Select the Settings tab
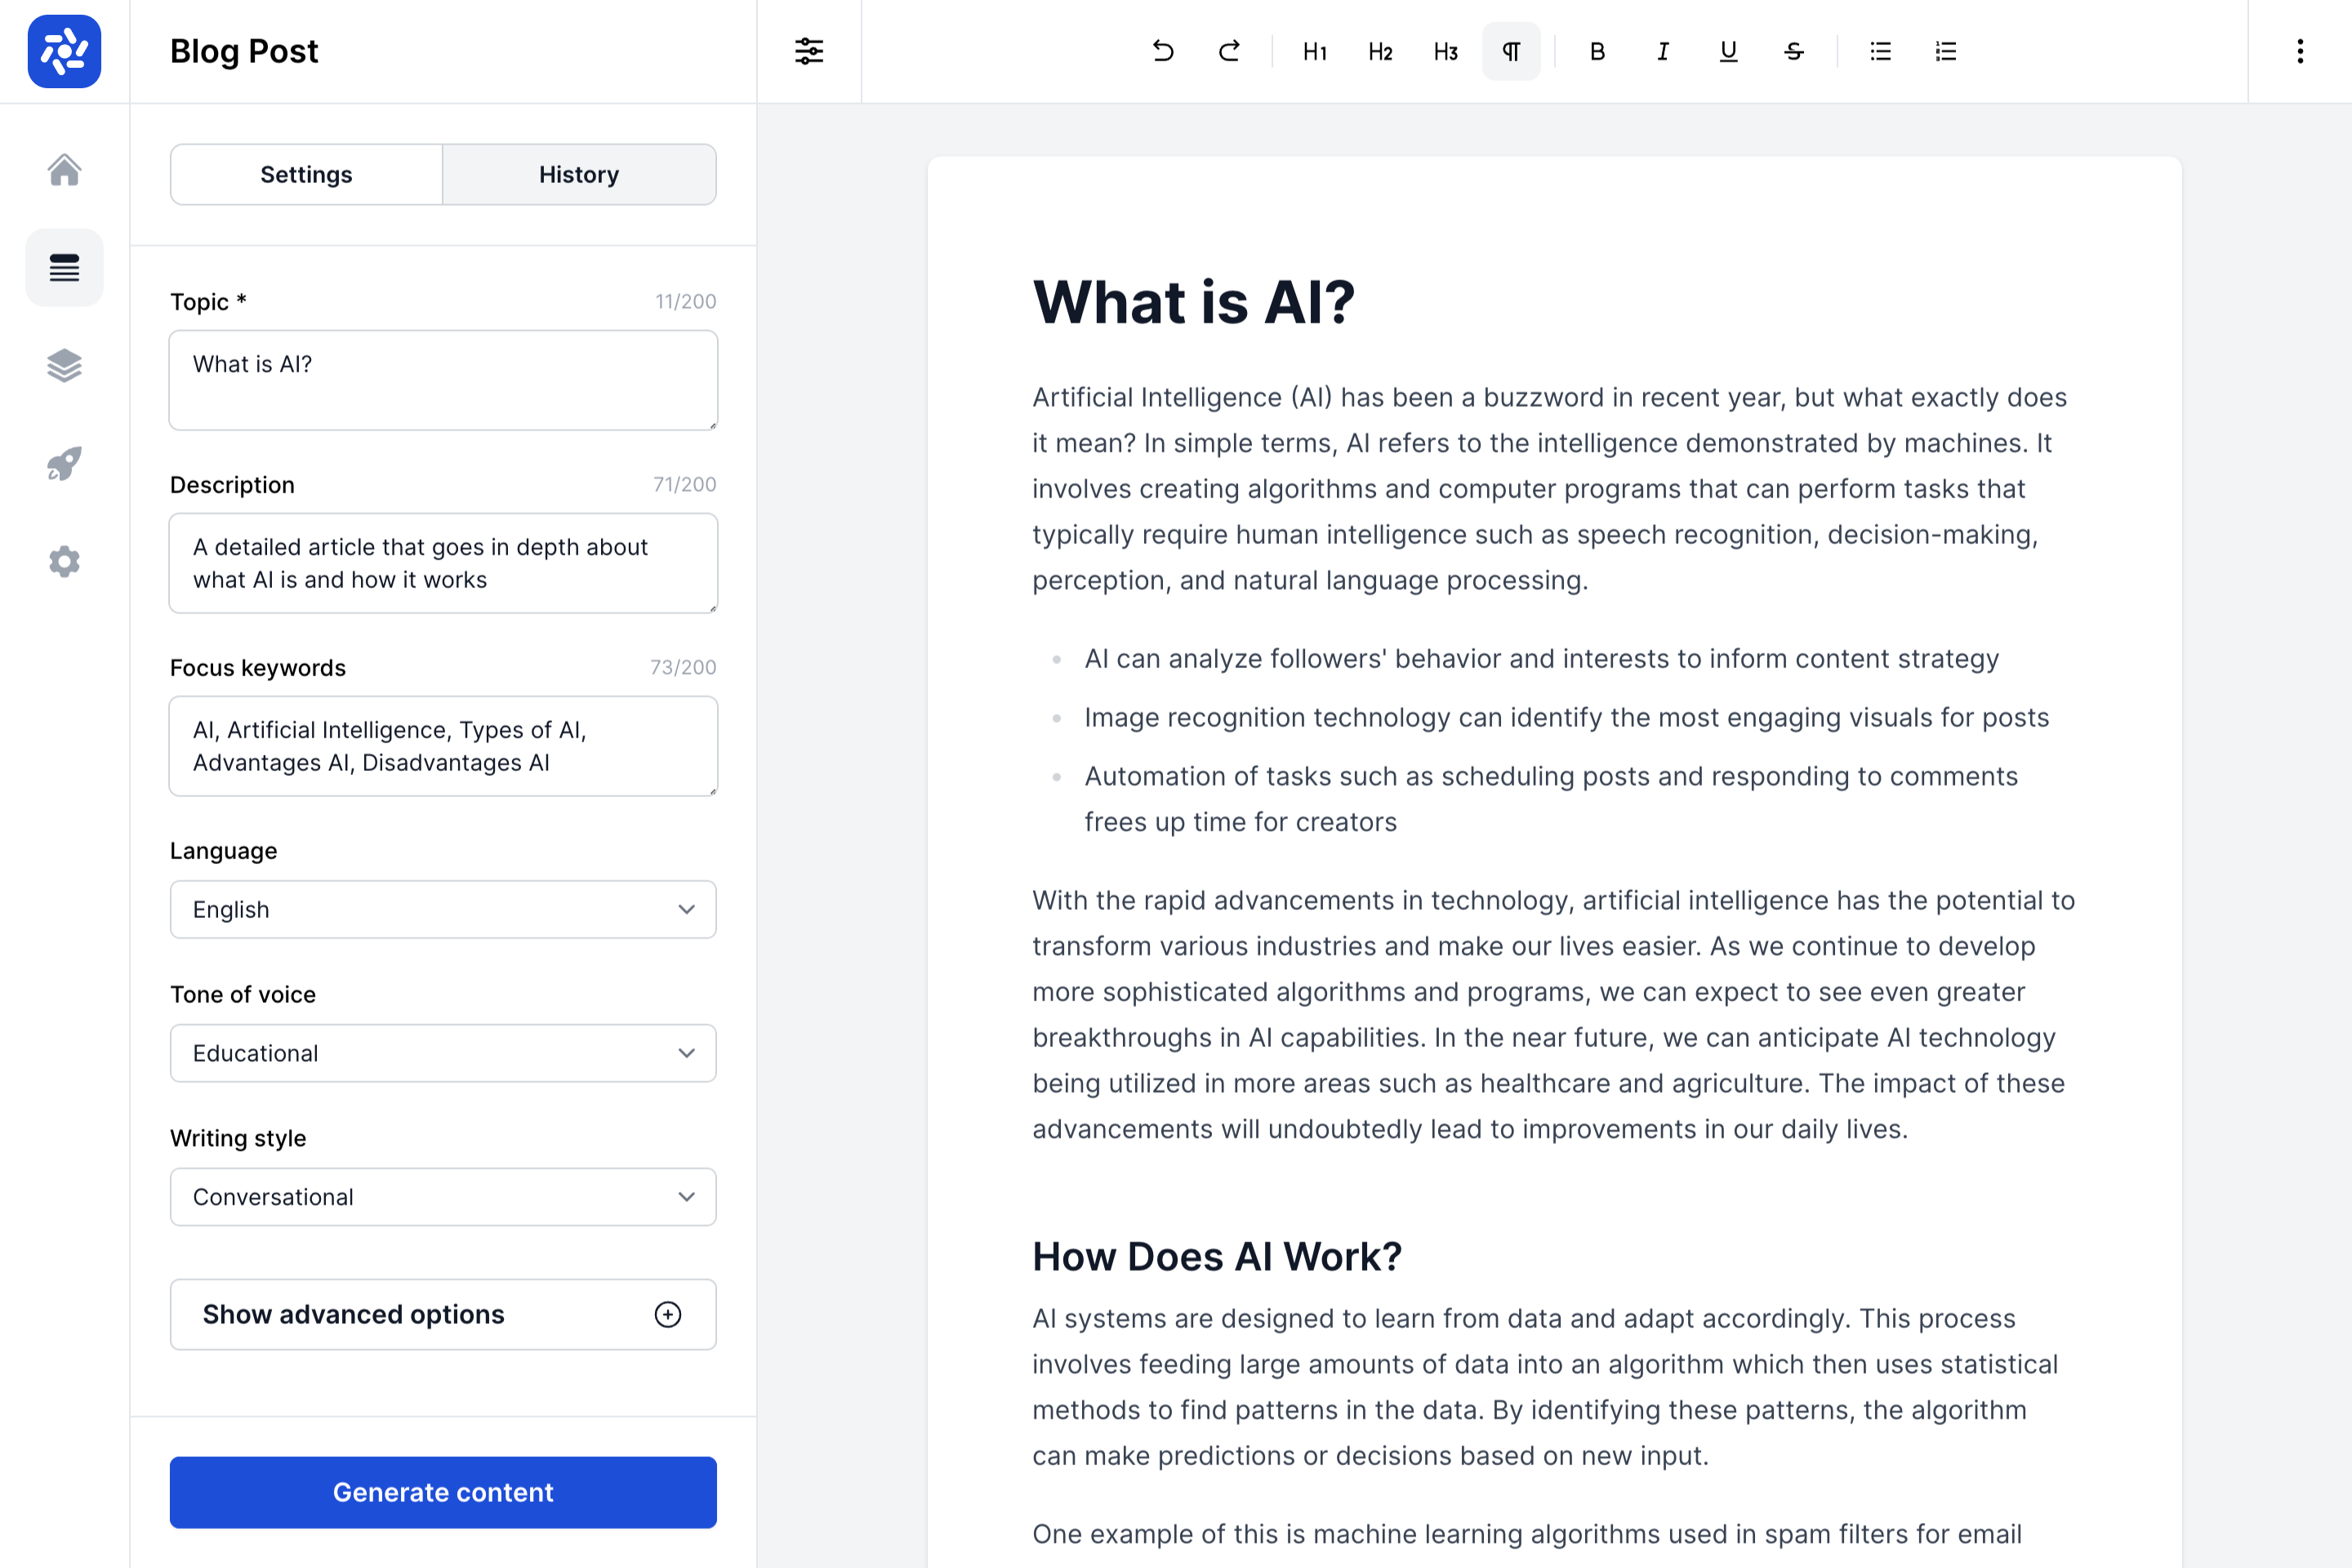 click(x=306, y=174)
